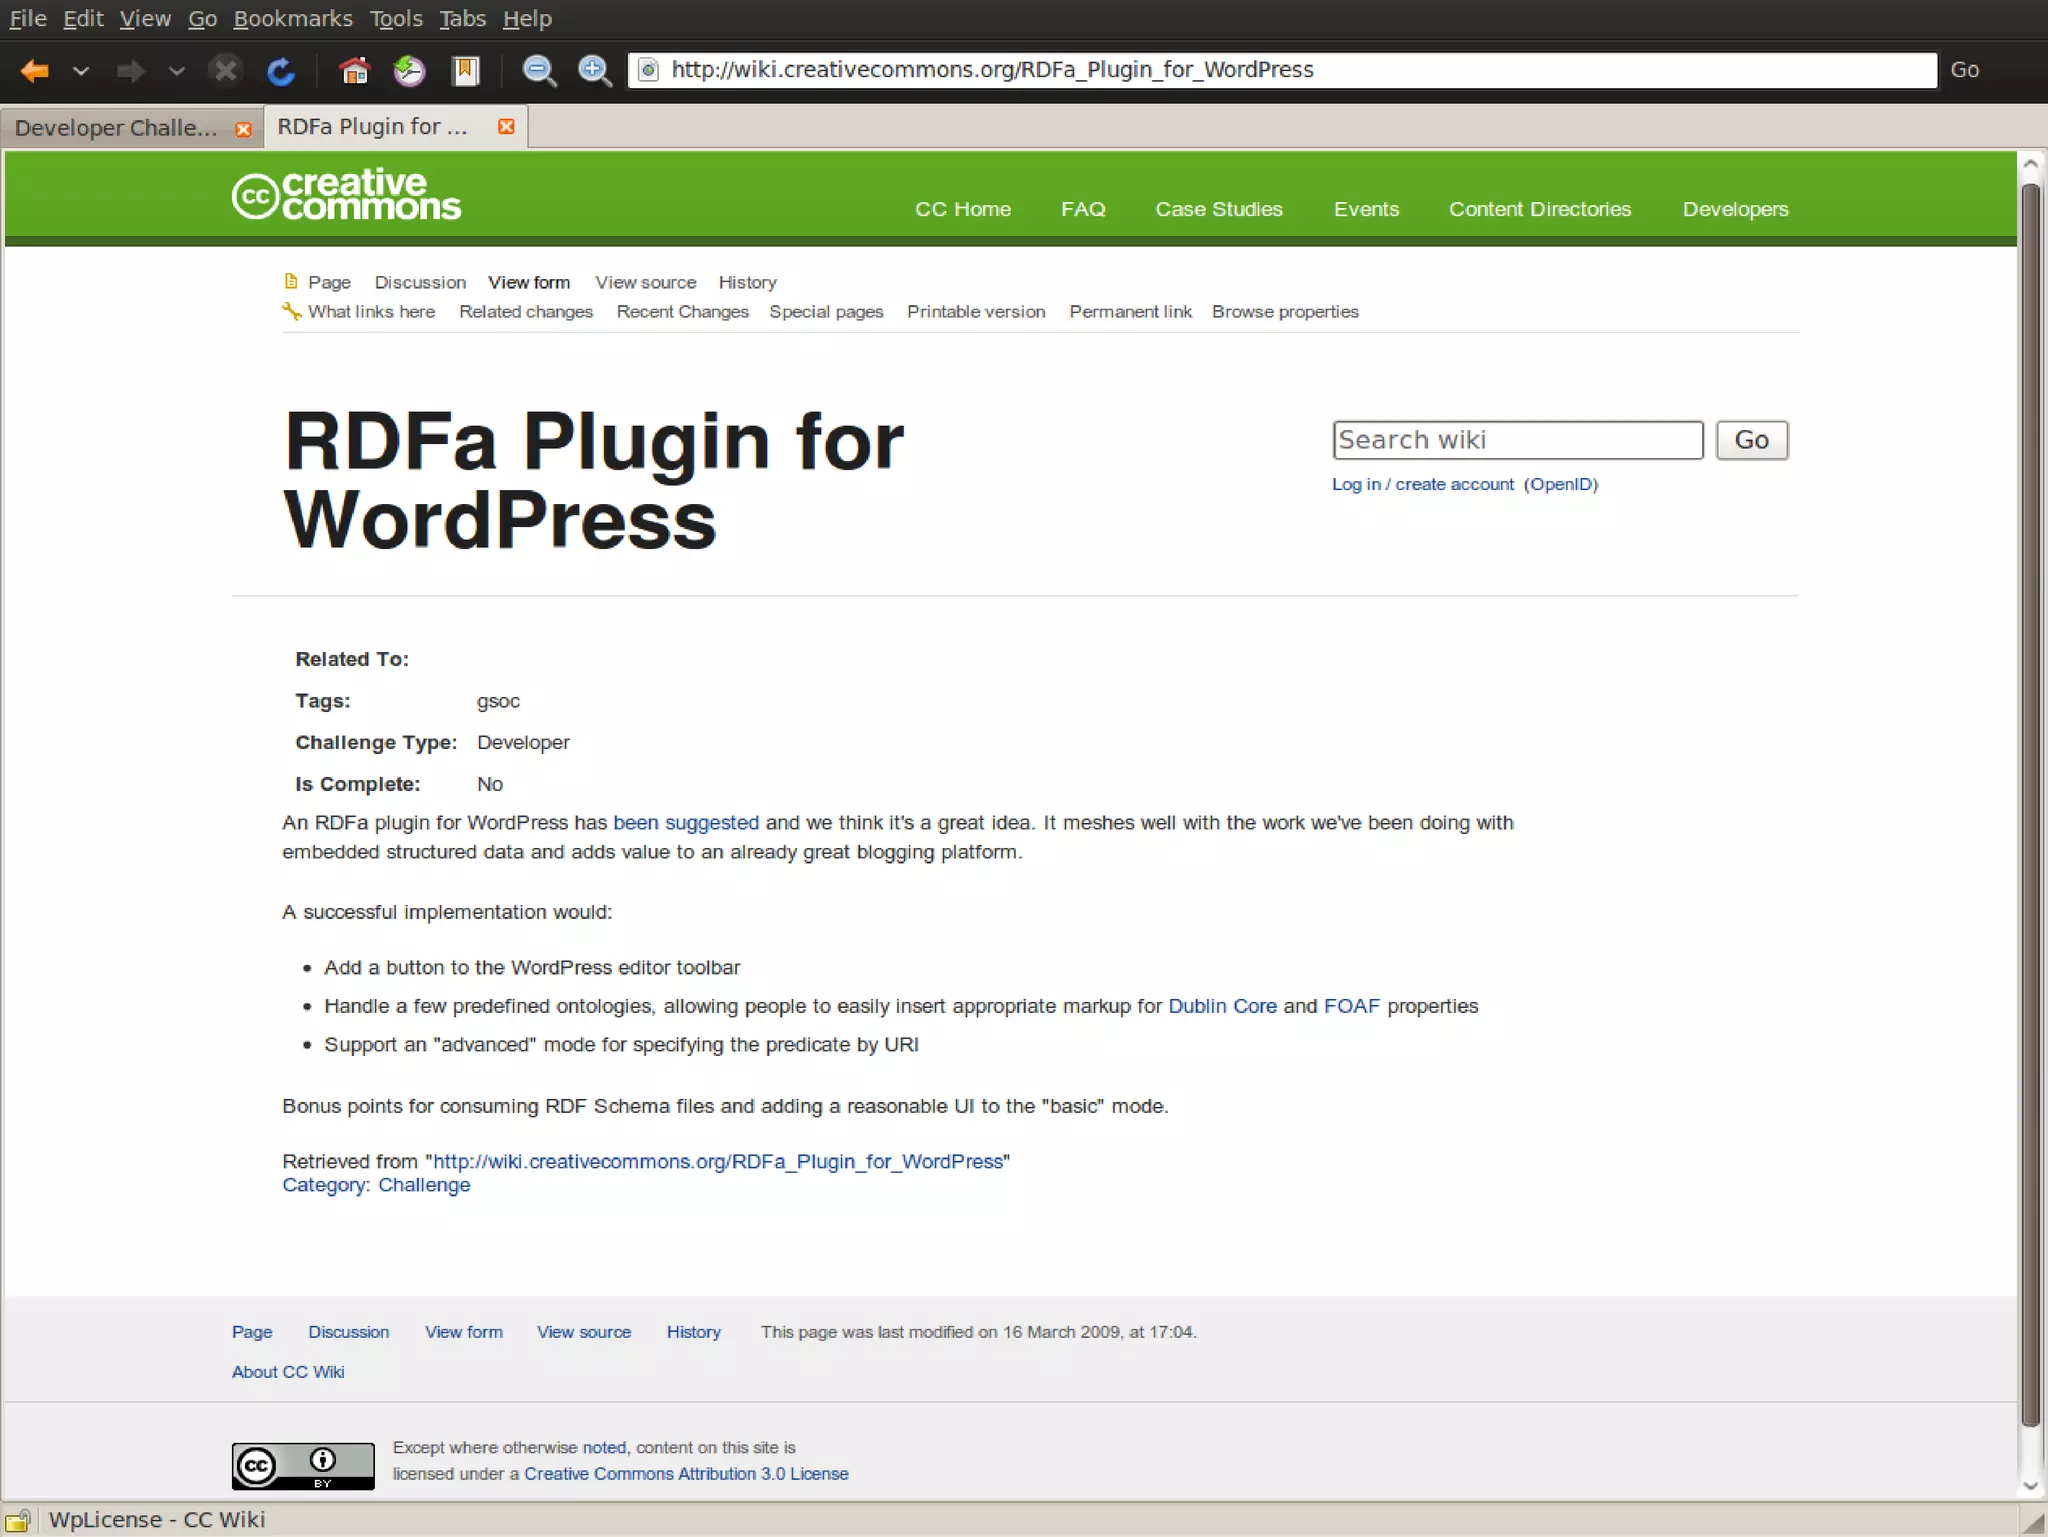Reload the page with the blue refresh icon
Screen dimensions: 2048x1537
tap(281, 71)
